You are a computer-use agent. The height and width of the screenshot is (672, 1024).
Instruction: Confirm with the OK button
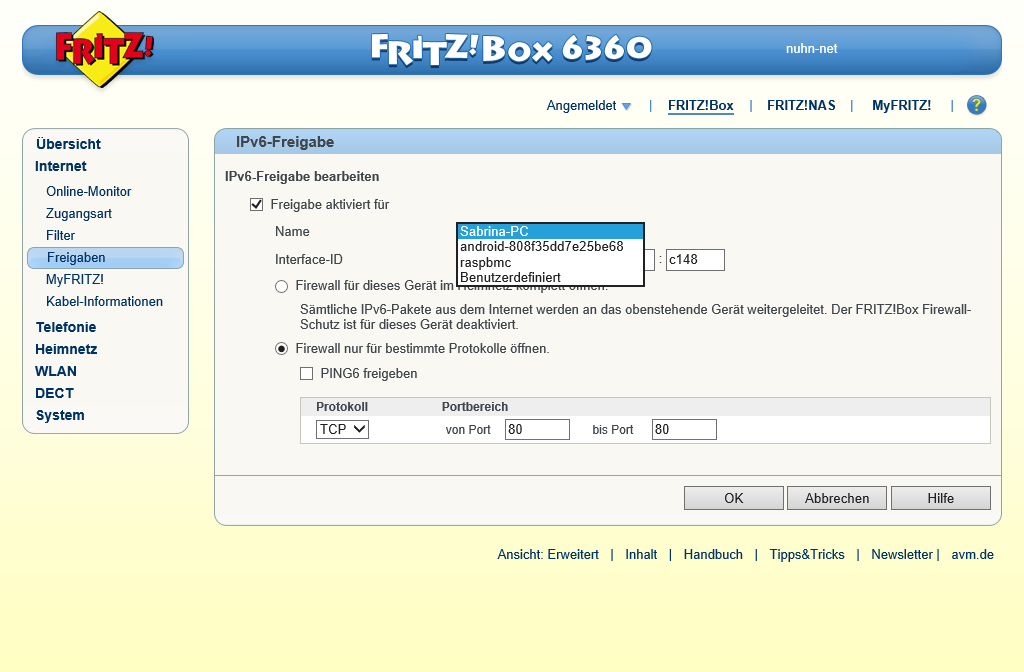(733, 498)
